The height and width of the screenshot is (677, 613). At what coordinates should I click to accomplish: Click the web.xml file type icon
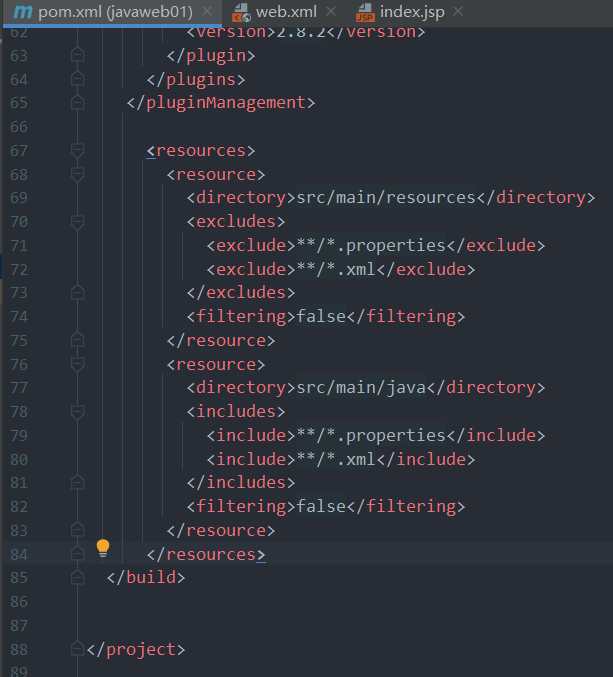241,12
